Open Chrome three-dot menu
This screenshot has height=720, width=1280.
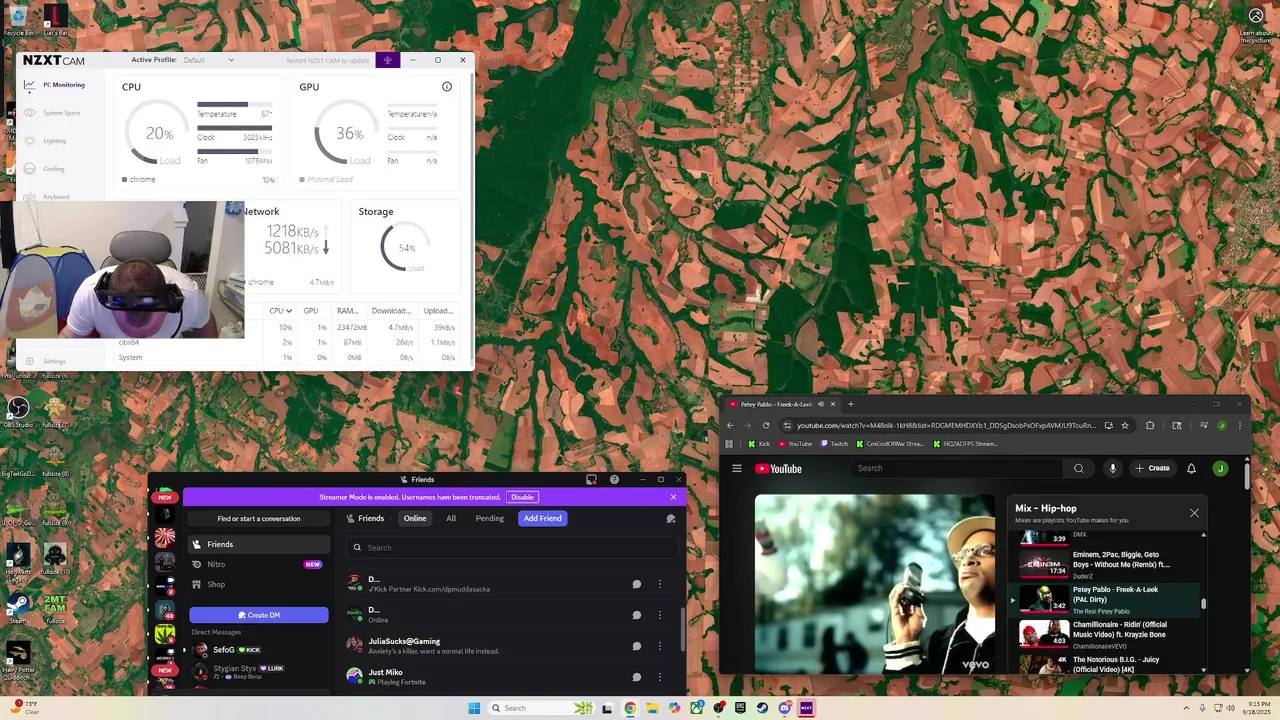pos(1240,425)
